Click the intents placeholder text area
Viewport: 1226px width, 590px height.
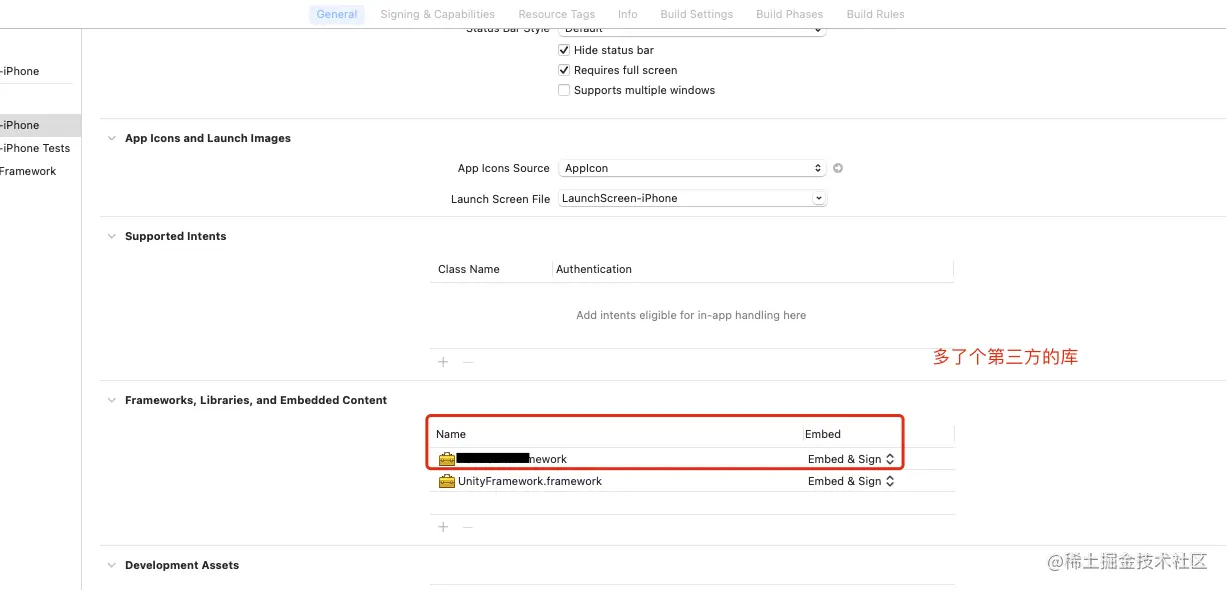[691, 315]
